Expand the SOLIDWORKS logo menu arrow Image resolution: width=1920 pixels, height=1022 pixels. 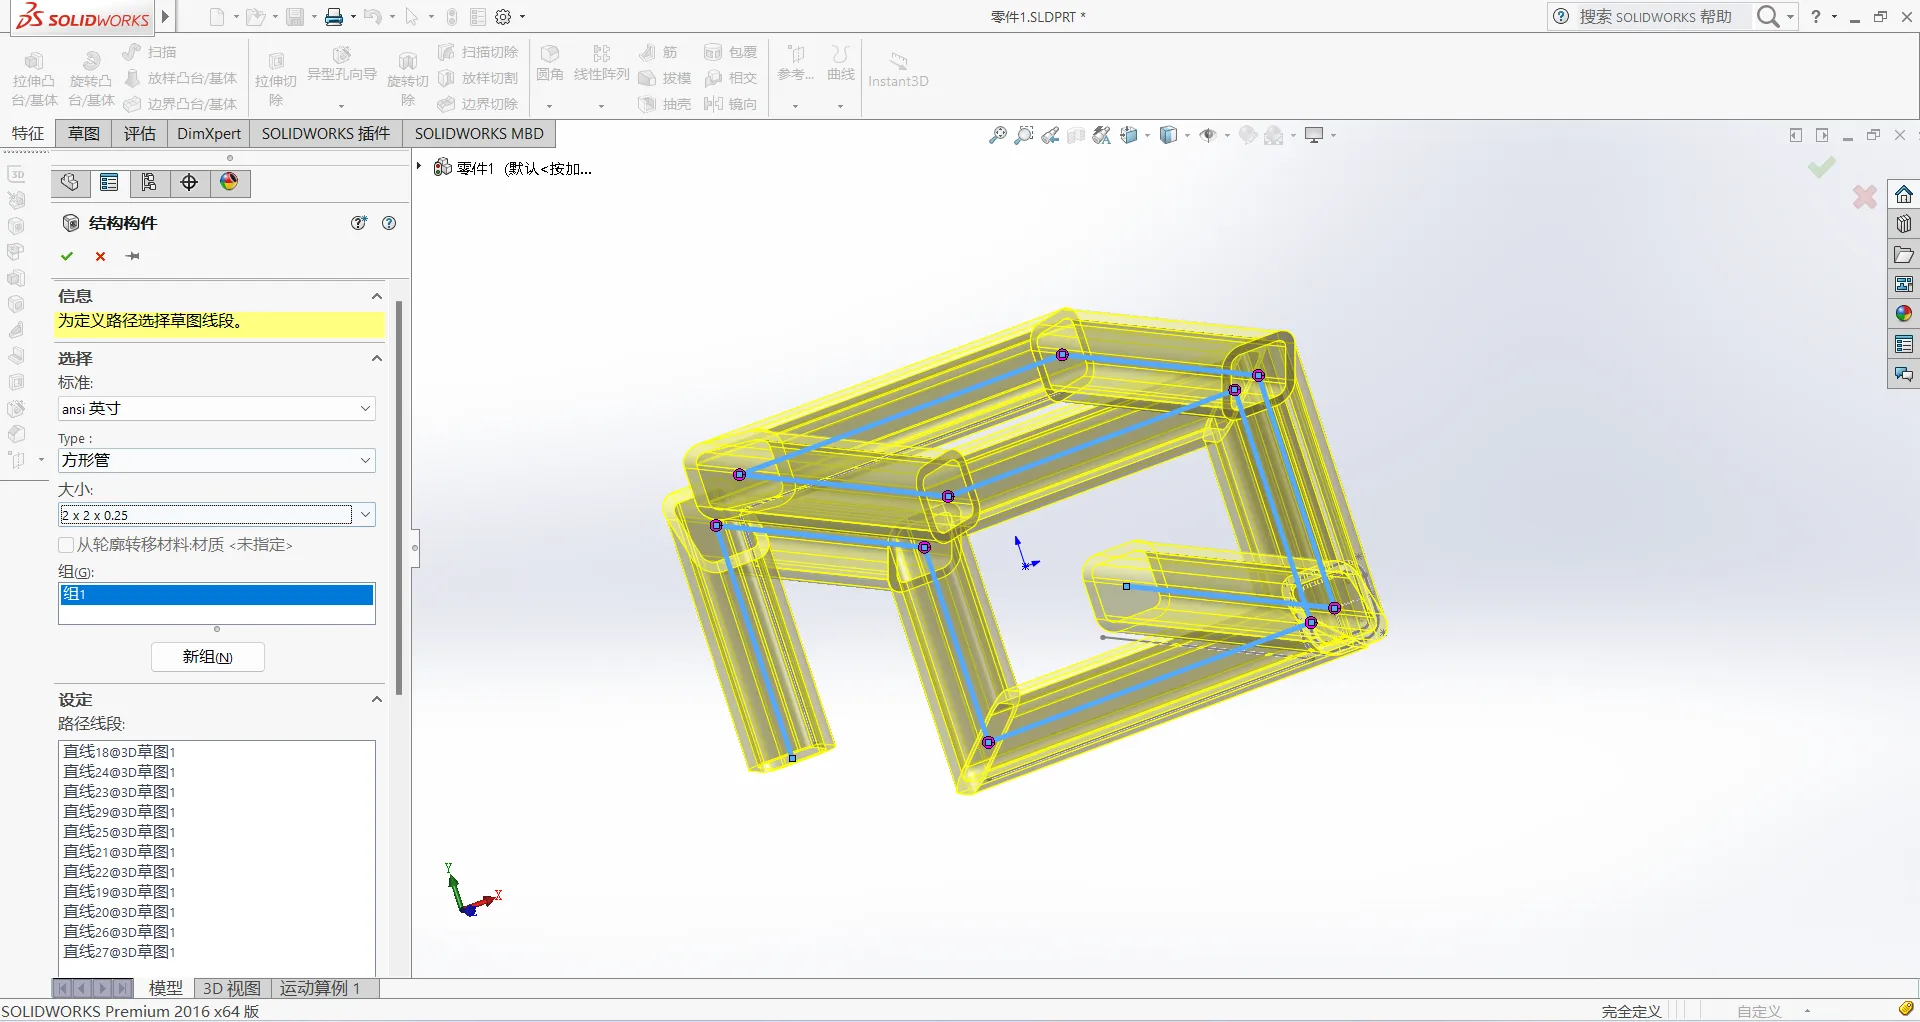166,17
